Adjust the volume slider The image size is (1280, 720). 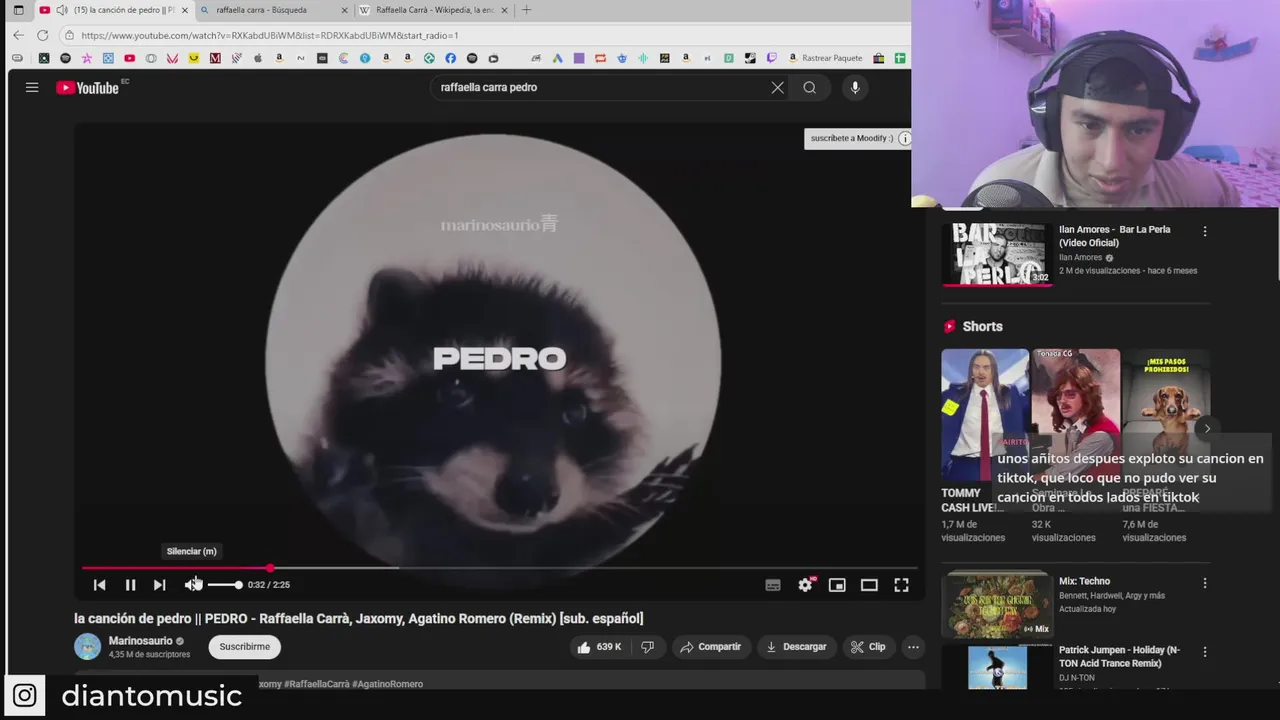pyautogui.click(x=224, y=585)
